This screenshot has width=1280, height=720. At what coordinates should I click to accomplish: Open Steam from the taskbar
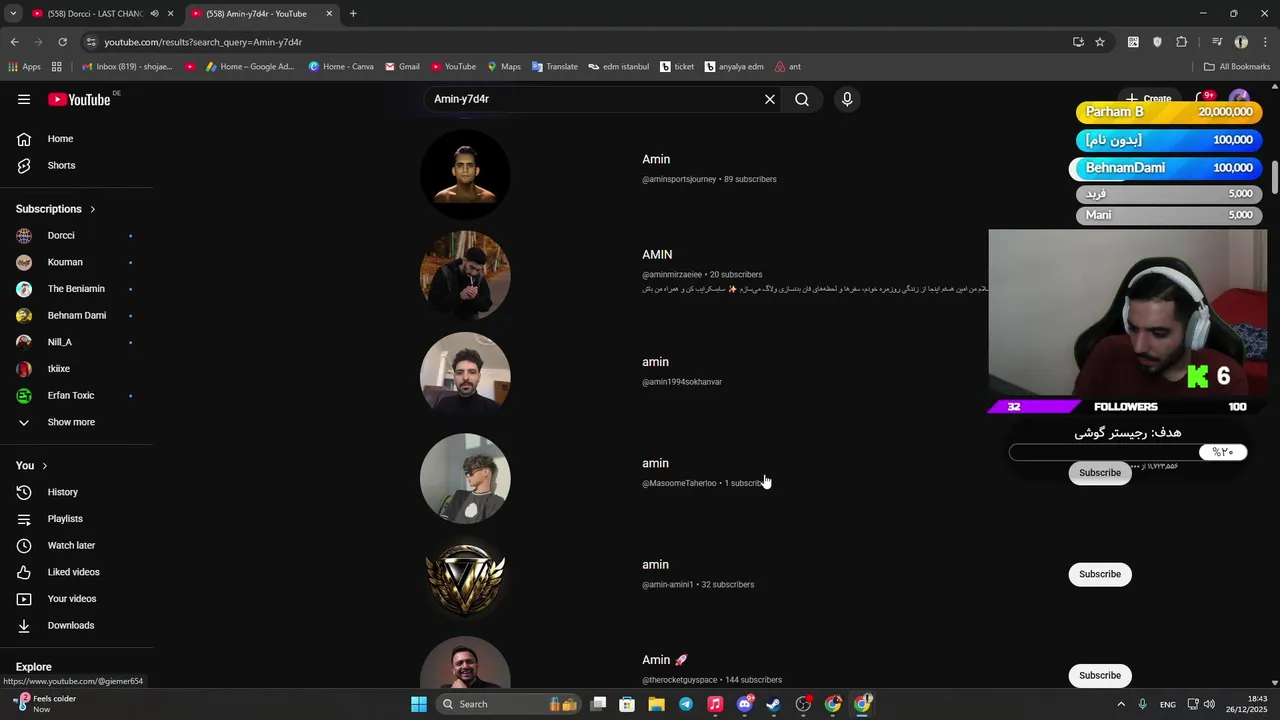pos(773,704)
